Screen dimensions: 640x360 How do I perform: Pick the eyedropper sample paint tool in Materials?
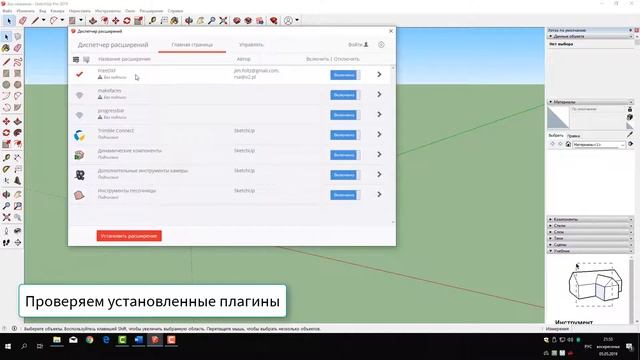click(630, 134)
